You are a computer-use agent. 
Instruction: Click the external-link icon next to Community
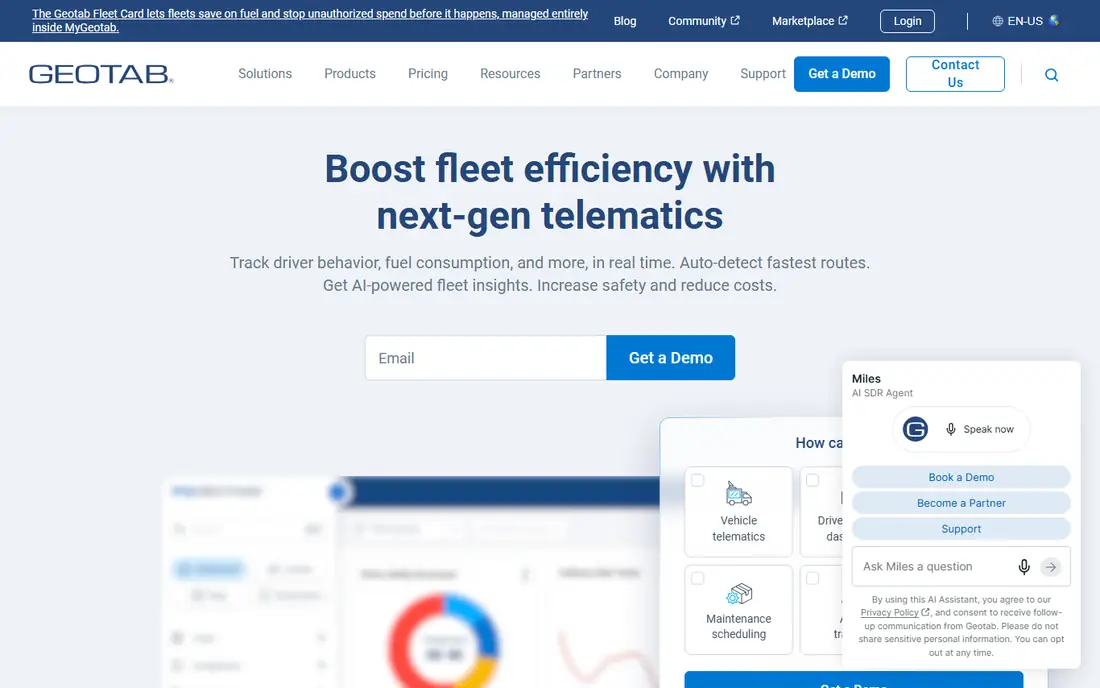coord(735,20)
